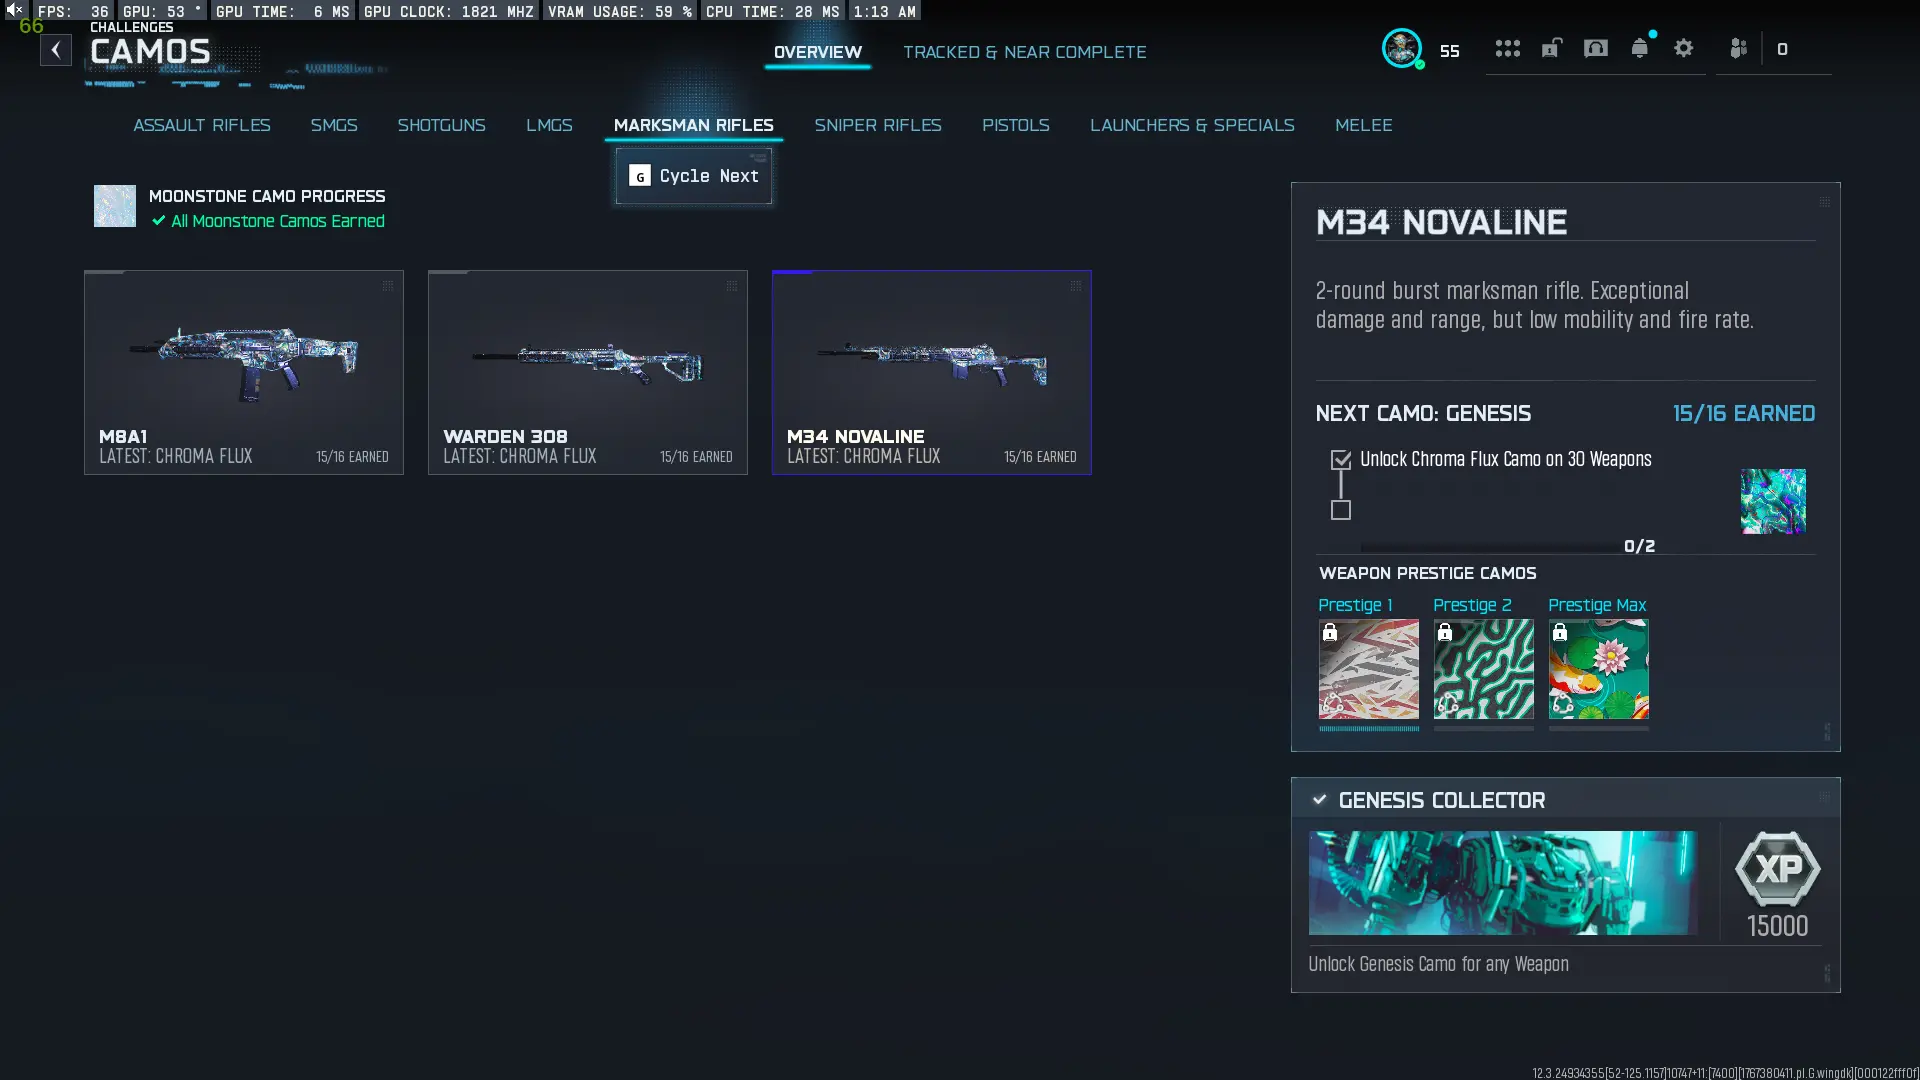This screenshot has width=1920, height=1080.
Task: Toggle the Unlock Chroma Flux Camo checkbox
Action: [x=1341, y=460]
